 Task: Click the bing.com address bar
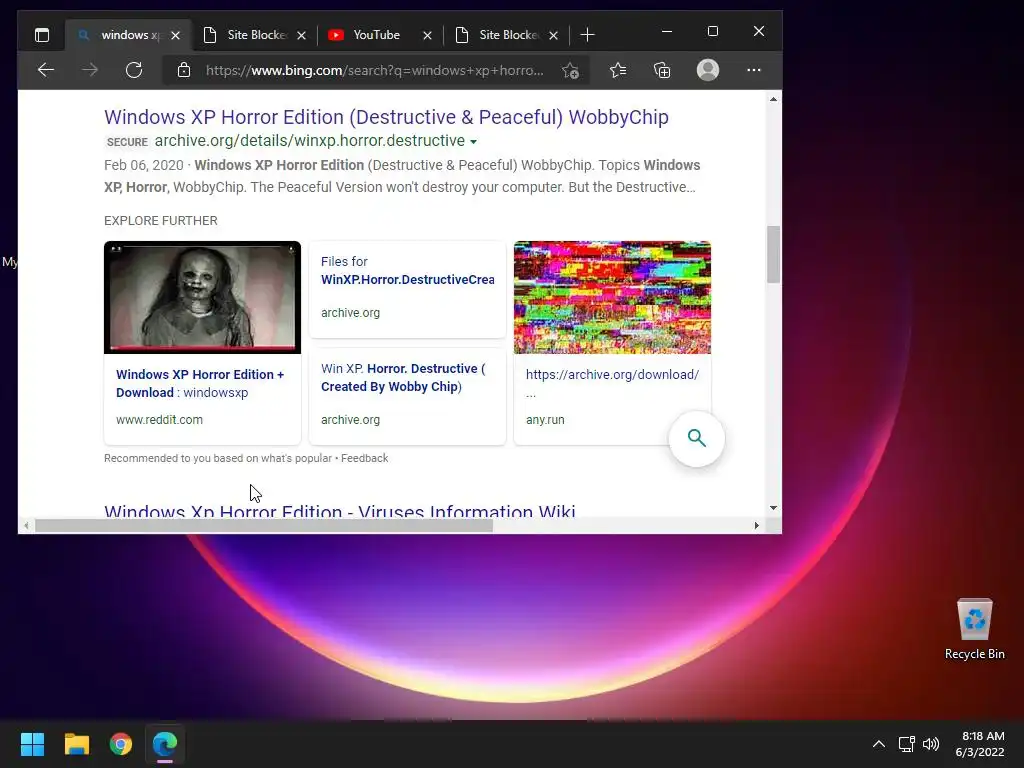(x=374, y=70)
